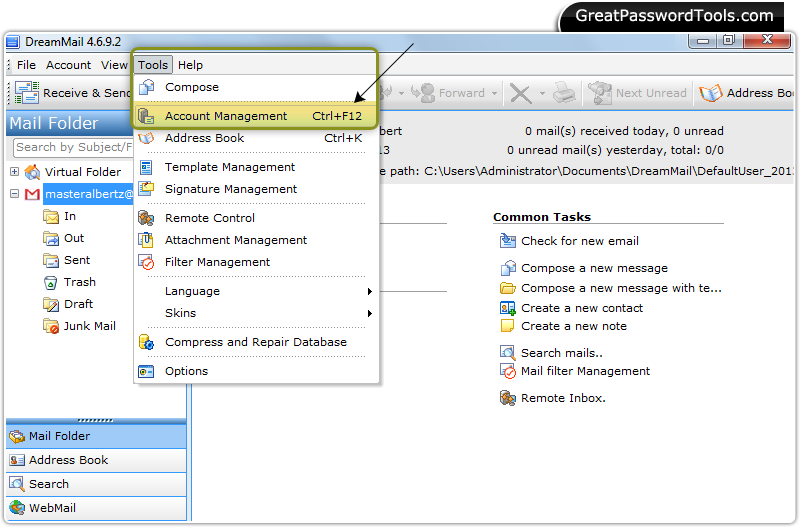Open the In folder

pos(70,216)
